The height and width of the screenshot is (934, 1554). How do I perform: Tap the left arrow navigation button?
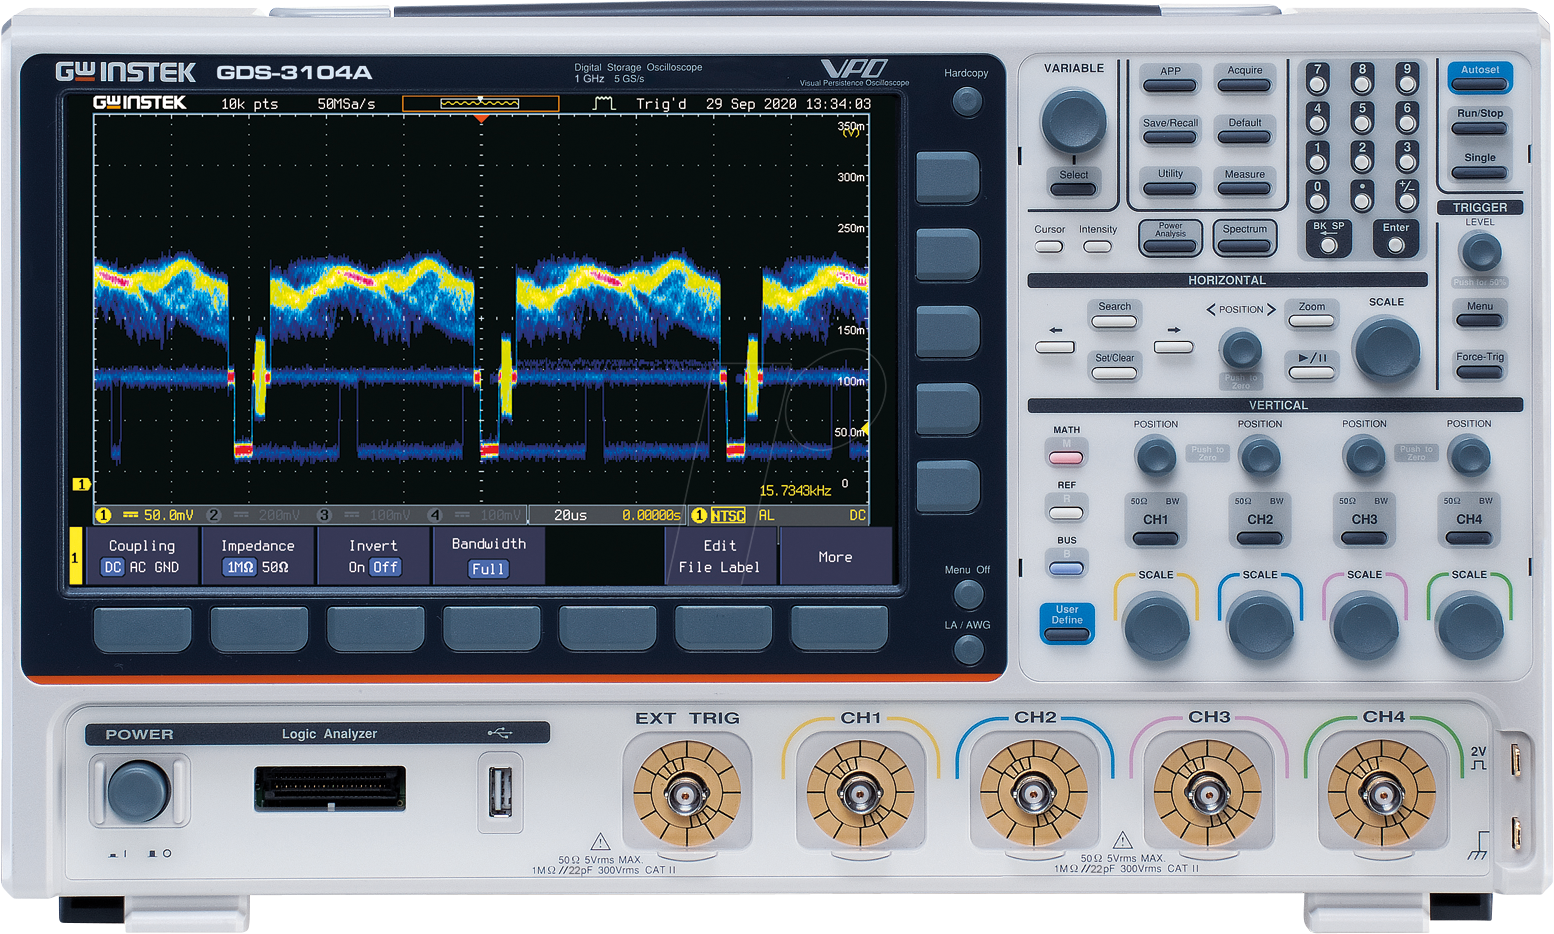[1054, 347]
